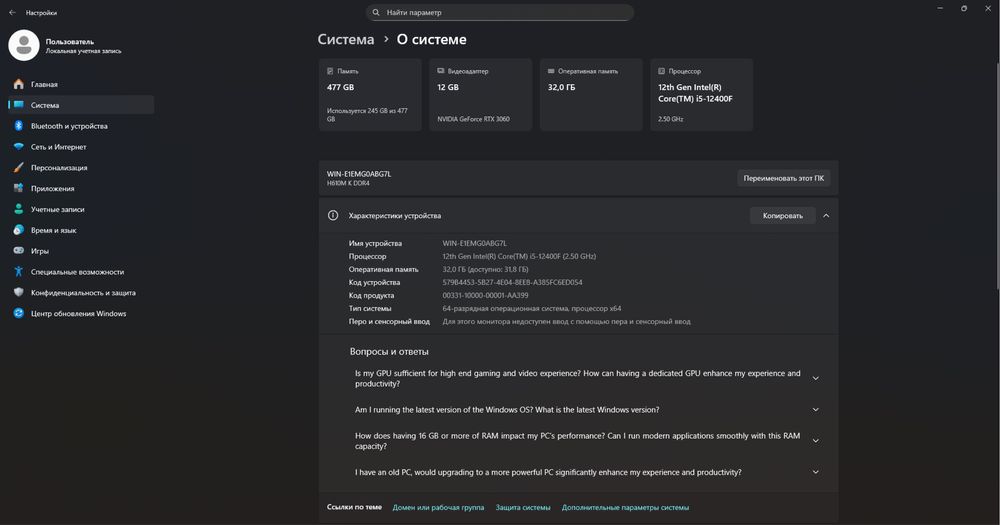Open Учетные записи settings

pos(81,209)
